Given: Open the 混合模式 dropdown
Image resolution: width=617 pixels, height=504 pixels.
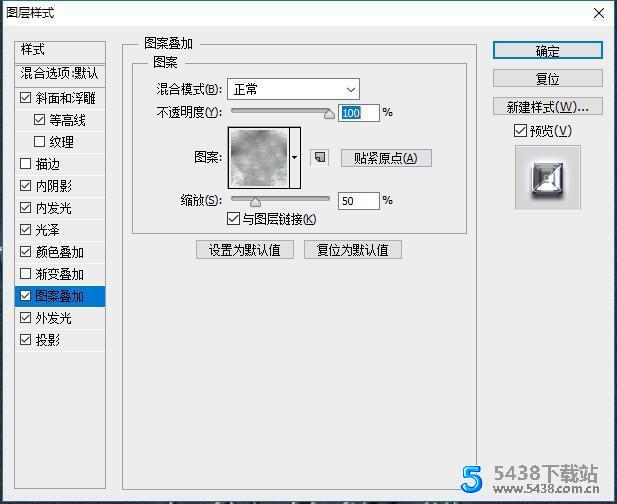Looking at the screenshot, I should pyautogui.click(x=294, y=89).
